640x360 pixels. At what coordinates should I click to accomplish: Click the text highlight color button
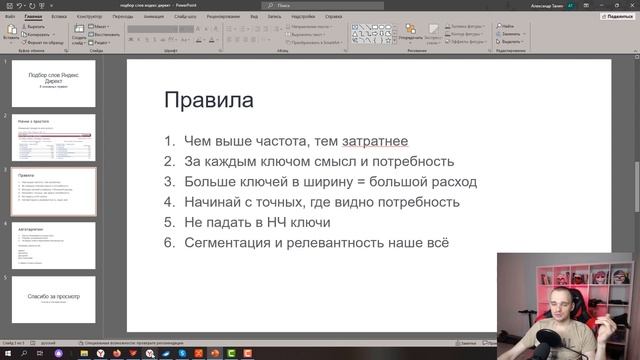(x=199, y=40)
